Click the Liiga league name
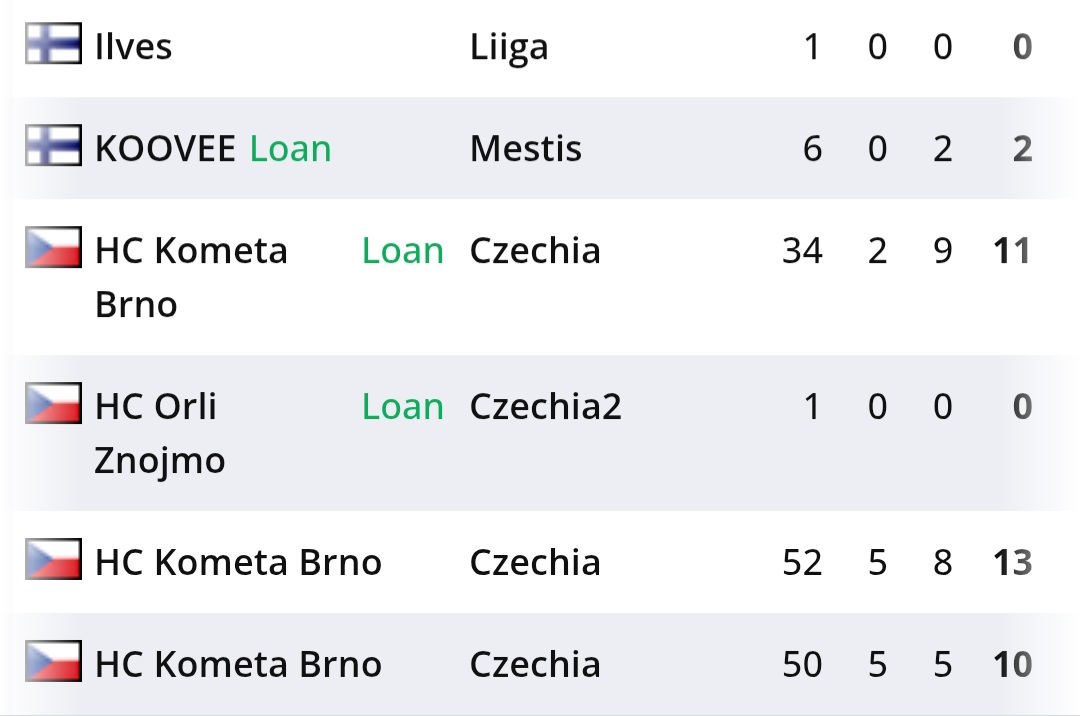Viewport: 1080px width, 716px height. coord(509,47)
